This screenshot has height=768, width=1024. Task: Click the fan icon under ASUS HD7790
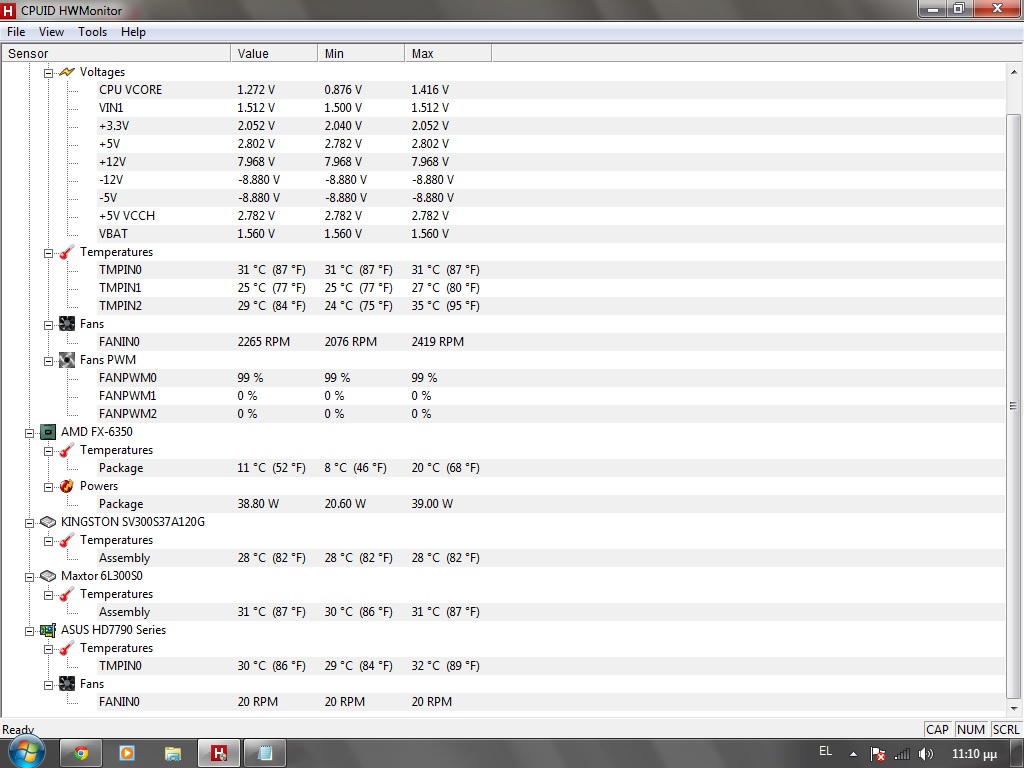click(x=67, y=684)
